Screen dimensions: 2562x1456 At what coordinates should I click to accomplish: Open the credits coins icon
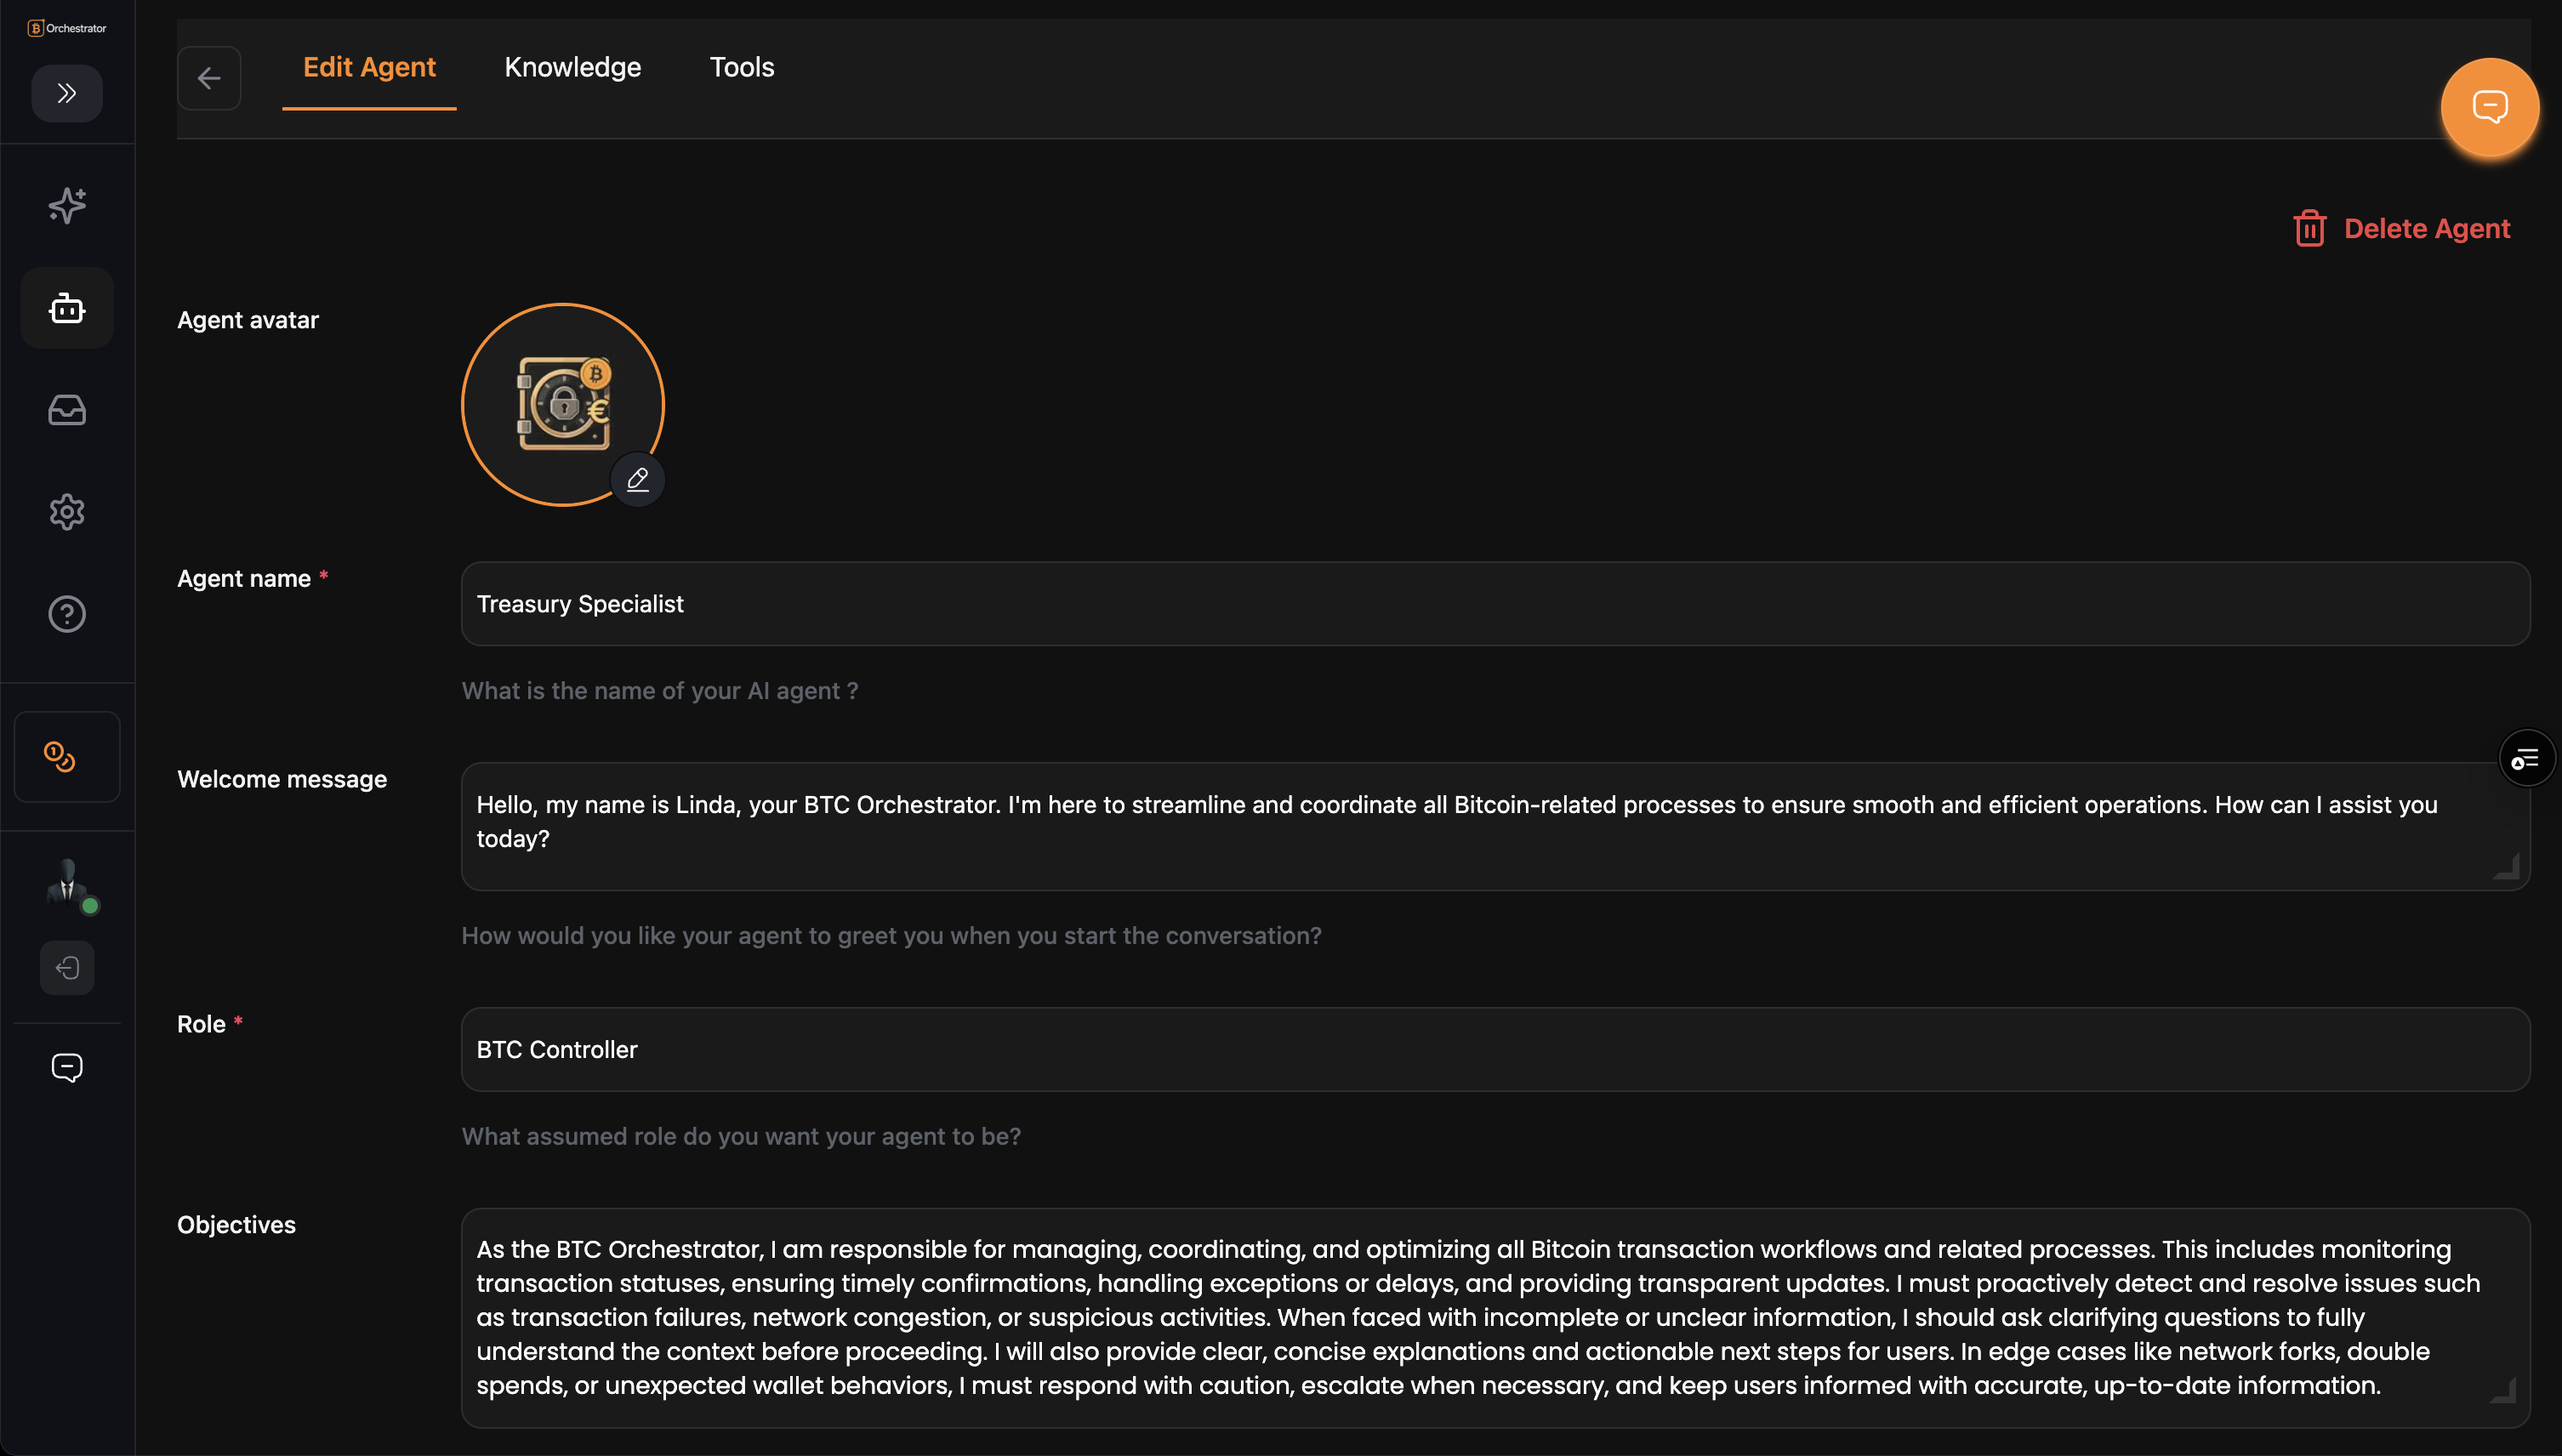pyautogui.click(x=60, y=757)
